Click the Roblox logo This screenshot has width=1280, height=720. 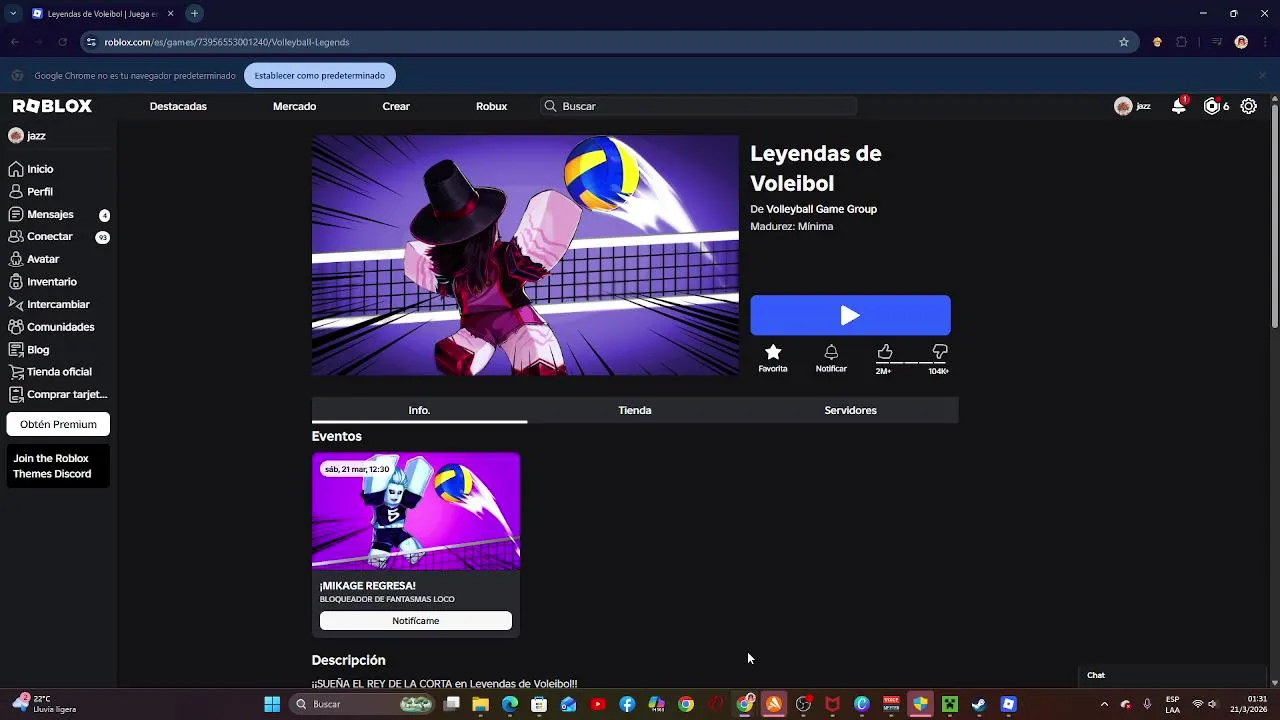click(x=52, y=106)
